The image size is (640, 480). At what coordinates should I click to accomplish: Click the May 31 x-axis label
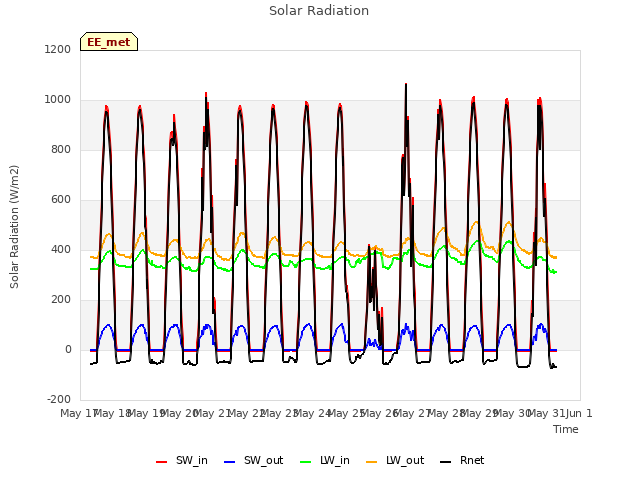click(545, 413)
